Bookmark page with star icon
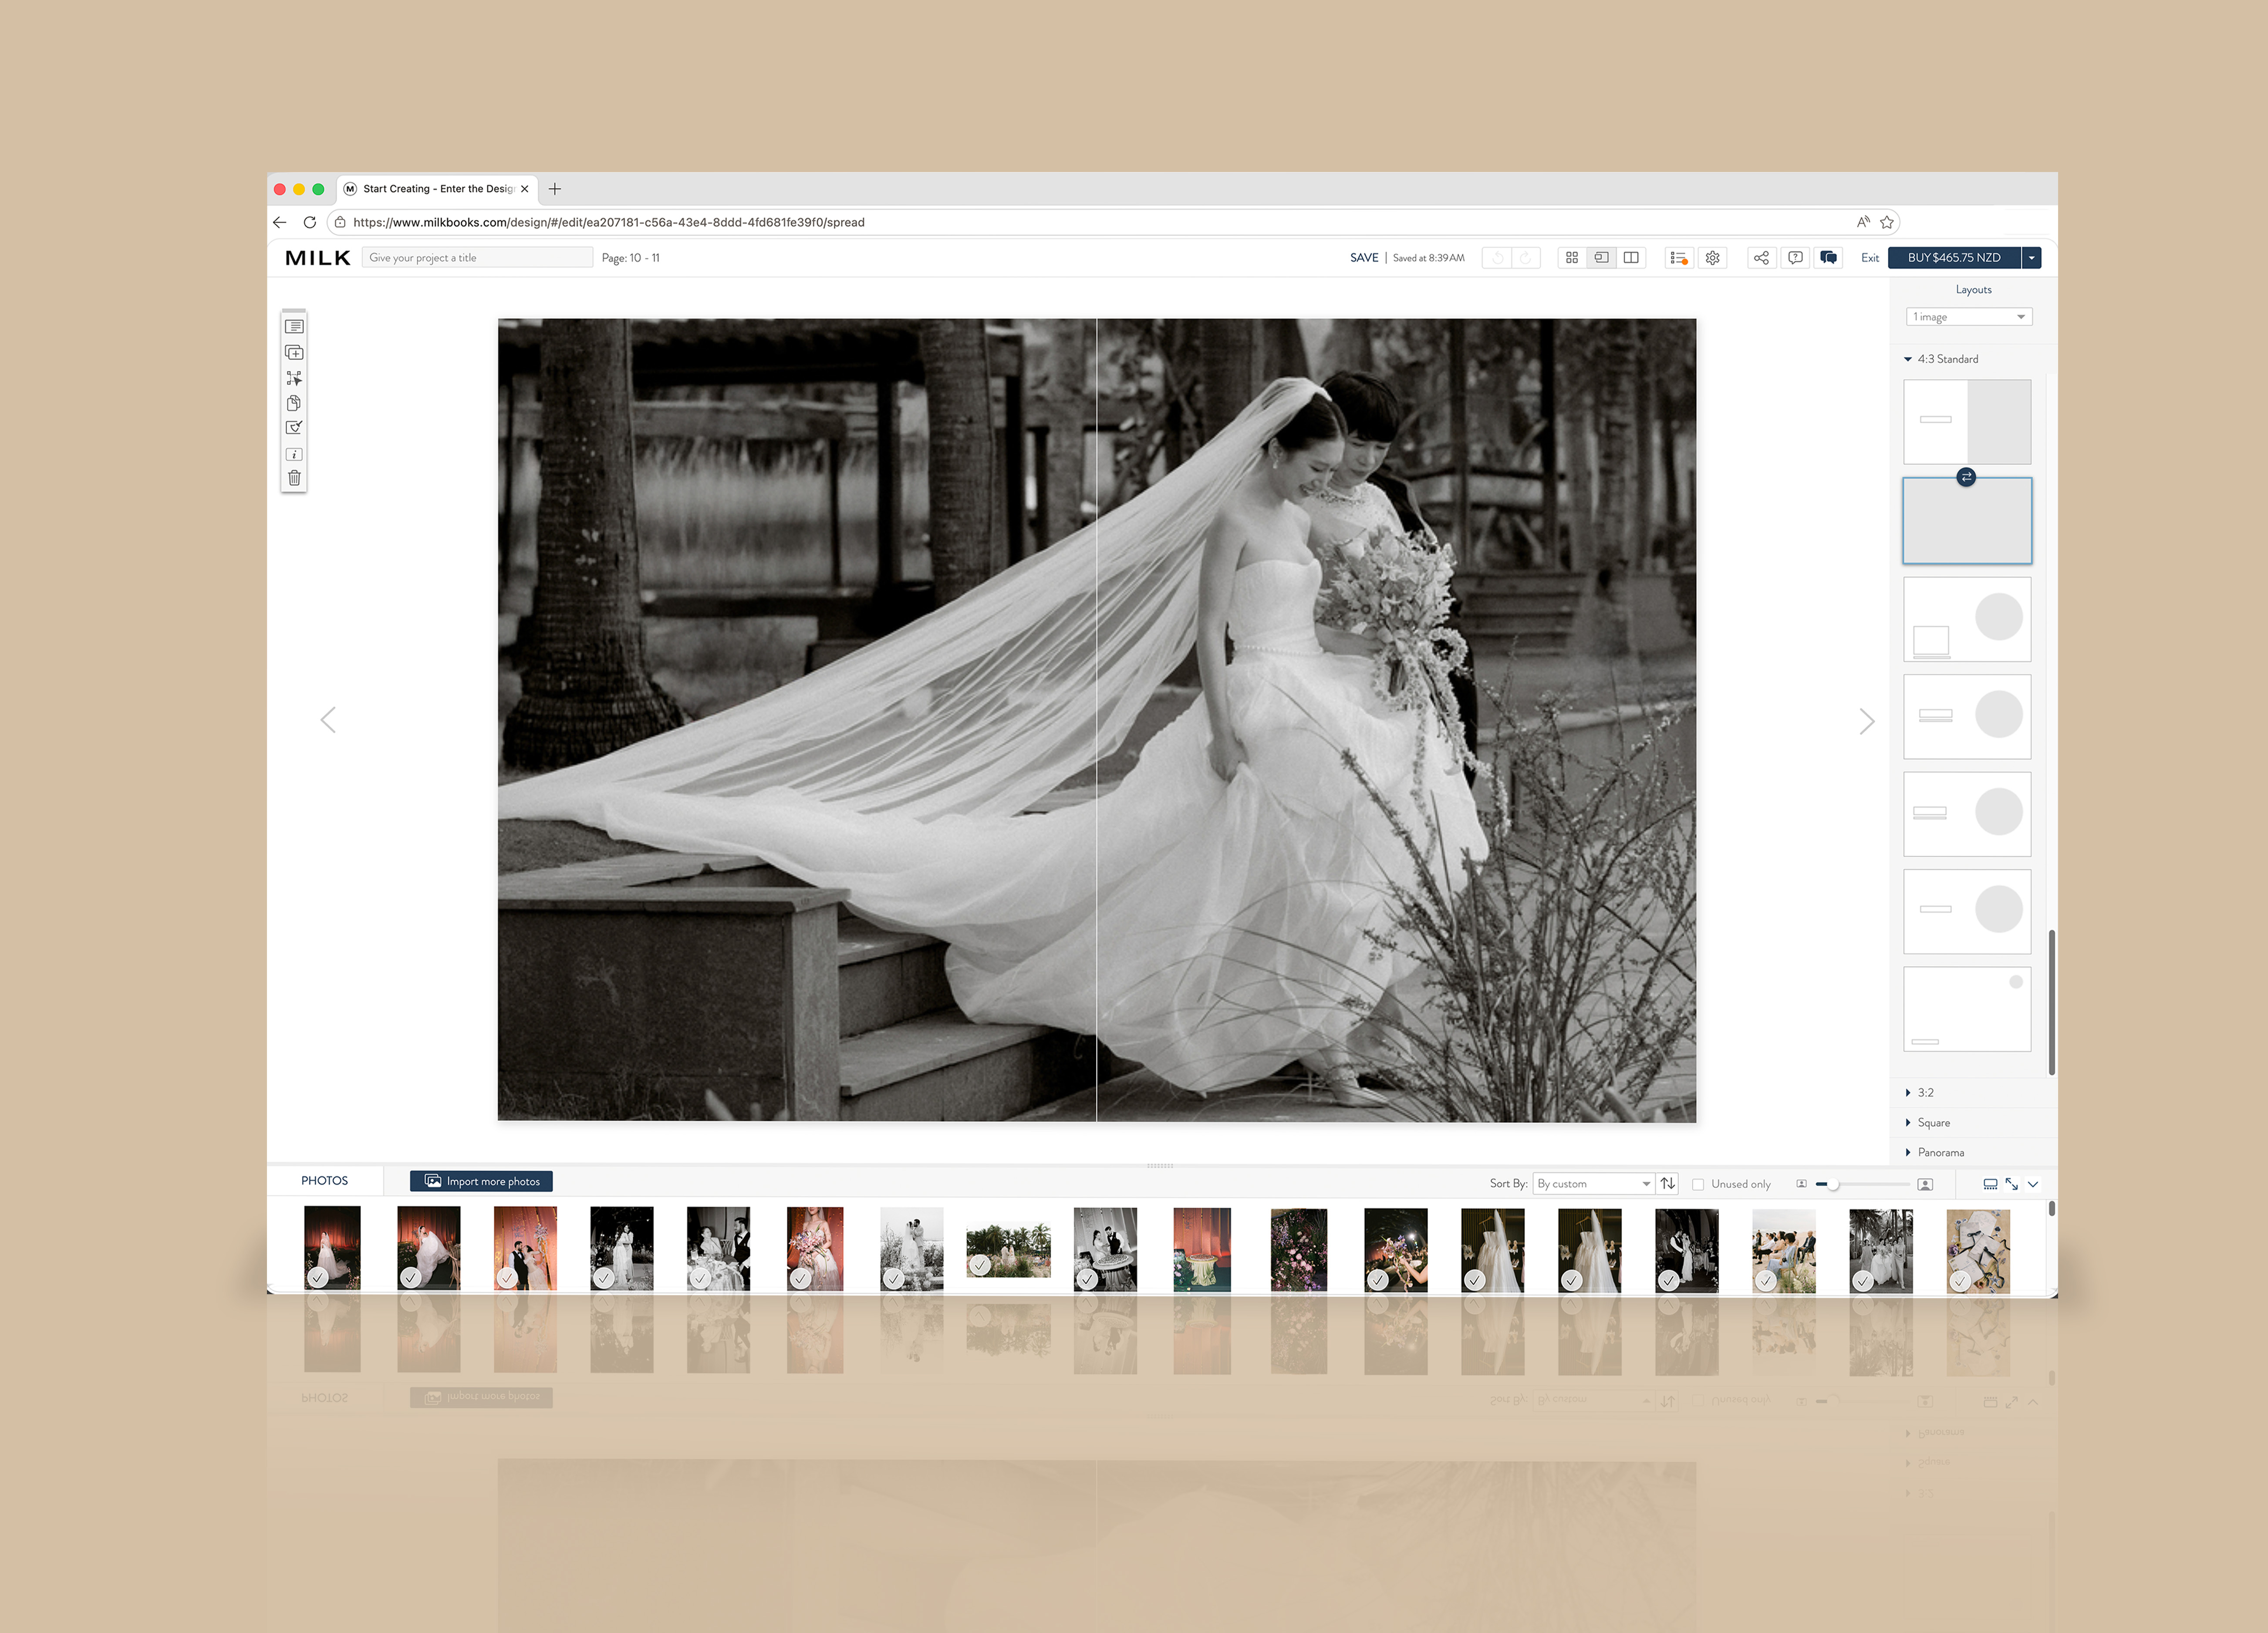2268x1633 pixels. click(x=1887, y=222)
